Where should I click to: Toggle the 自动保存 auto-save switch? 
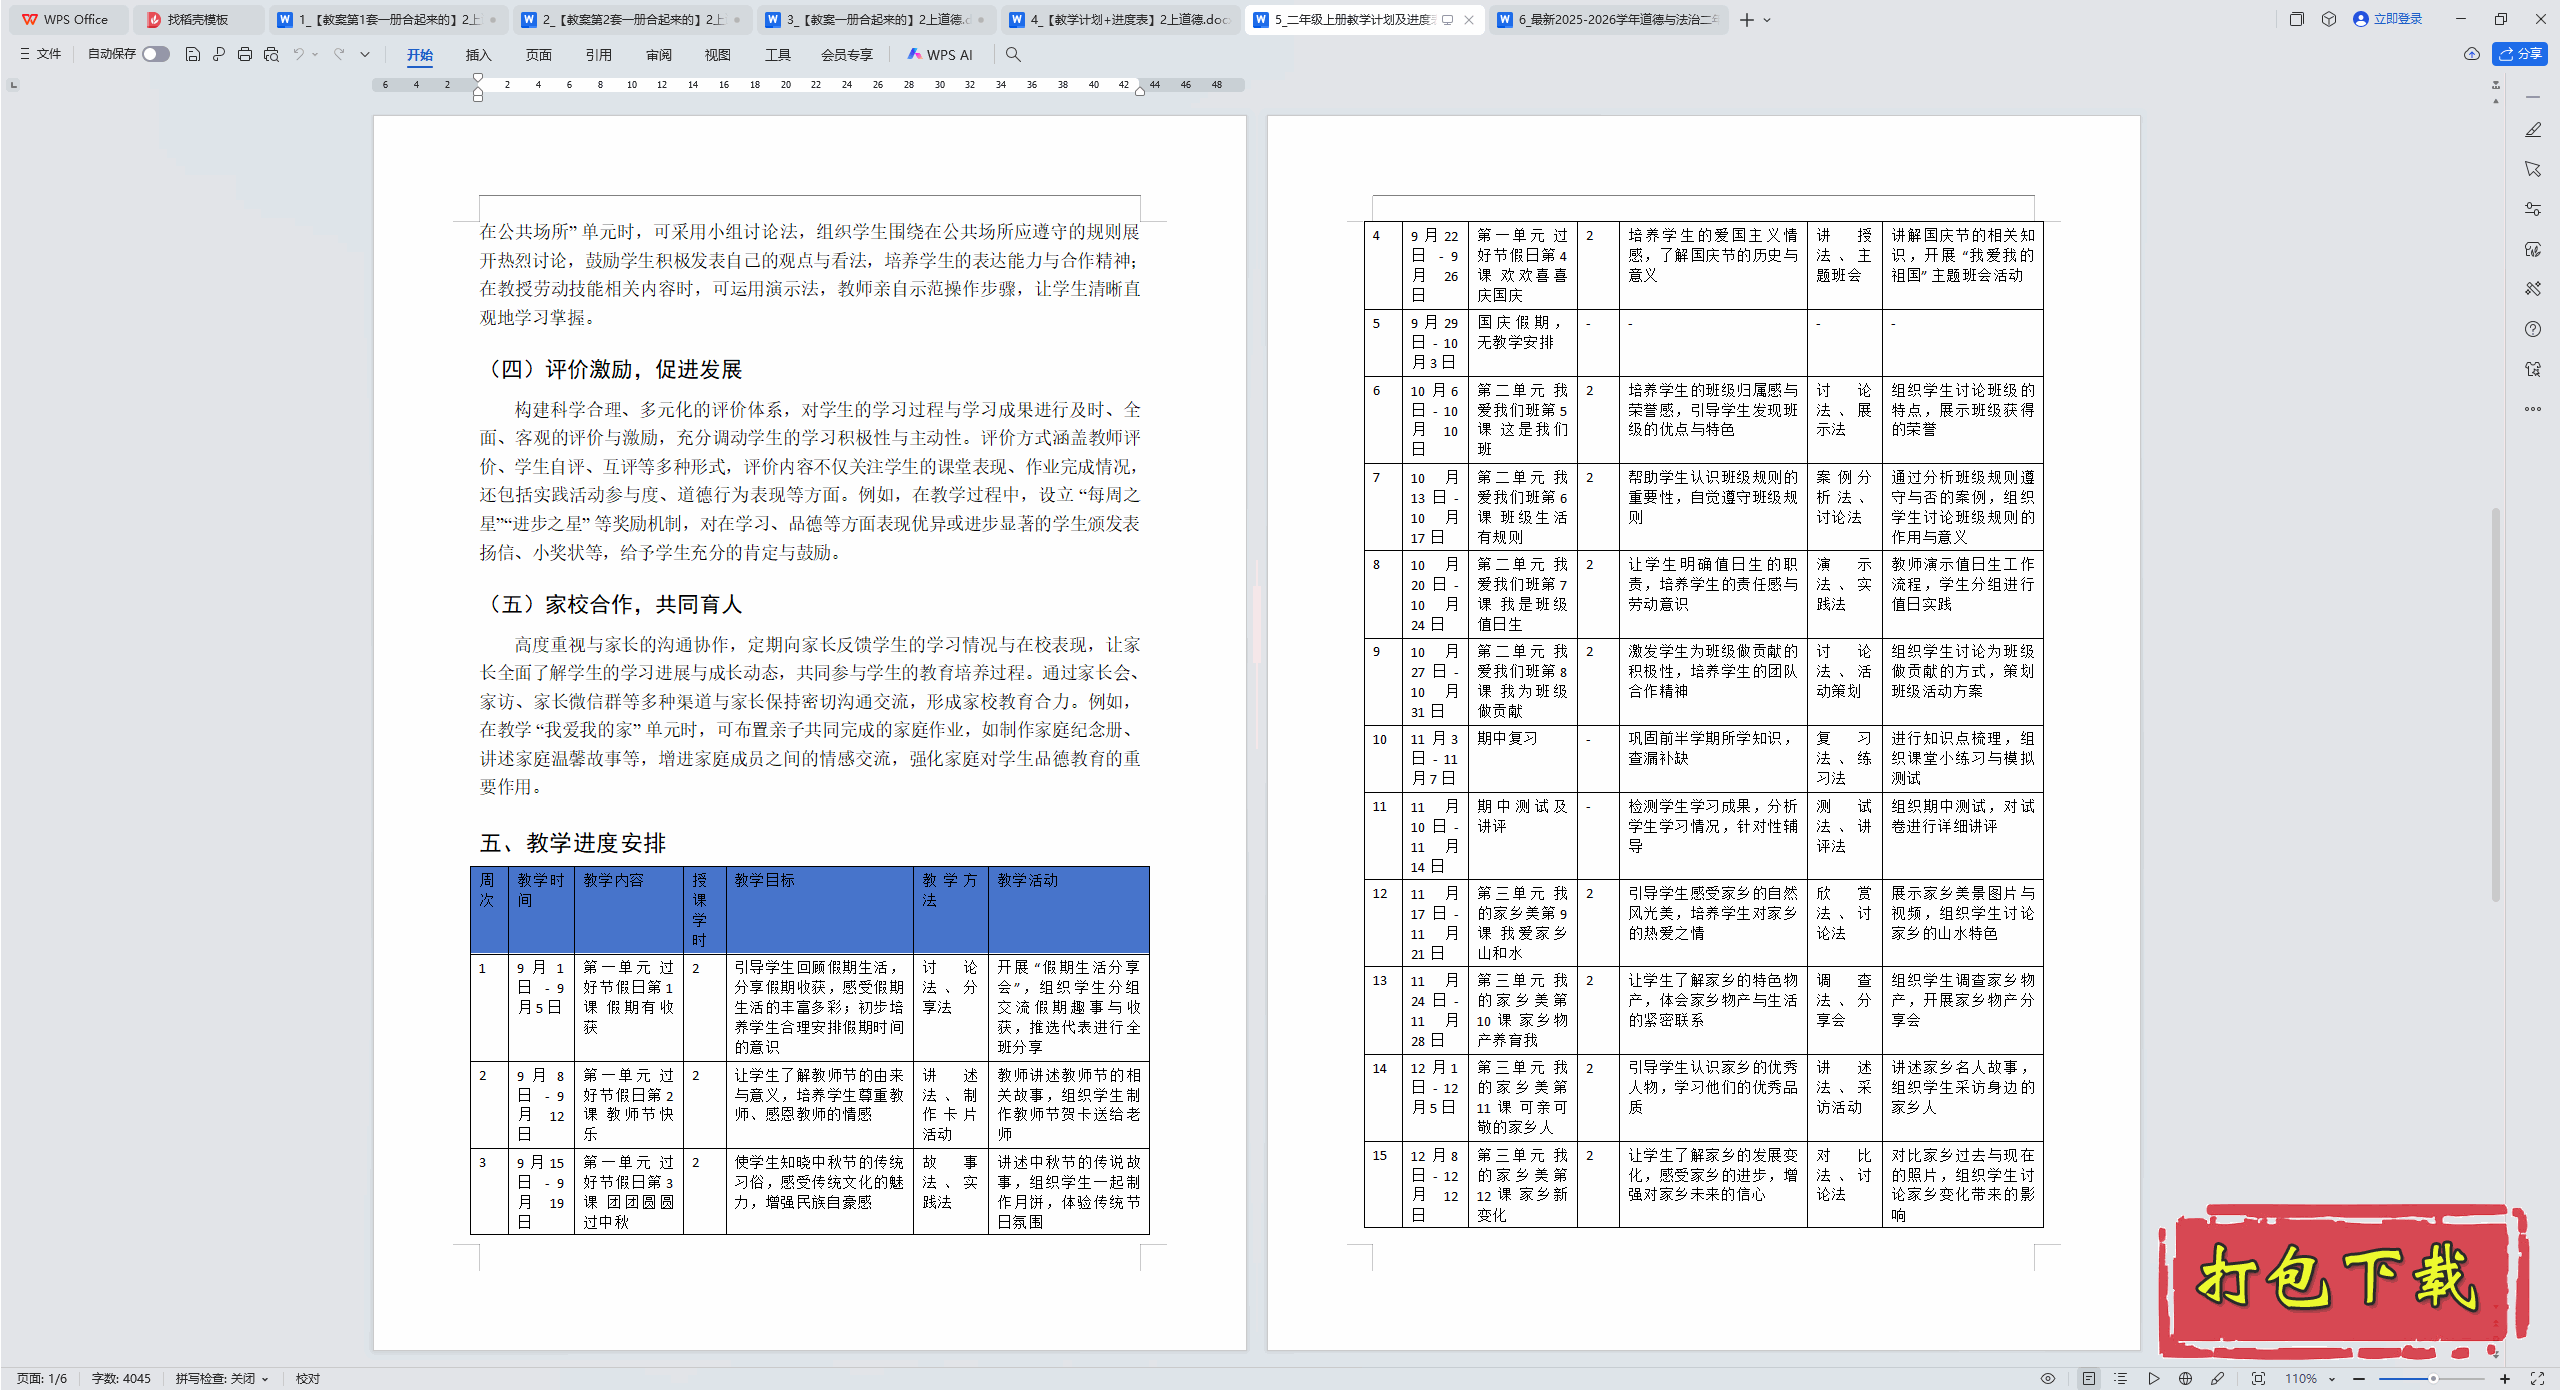tap(155, 54)
